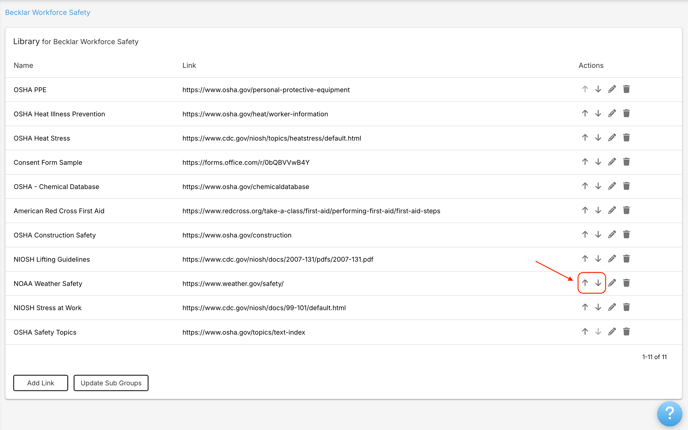This screenshot has height=430, width=688.
Task: Delete NIOSH Stress at Work link
Action: coord(627,307)
